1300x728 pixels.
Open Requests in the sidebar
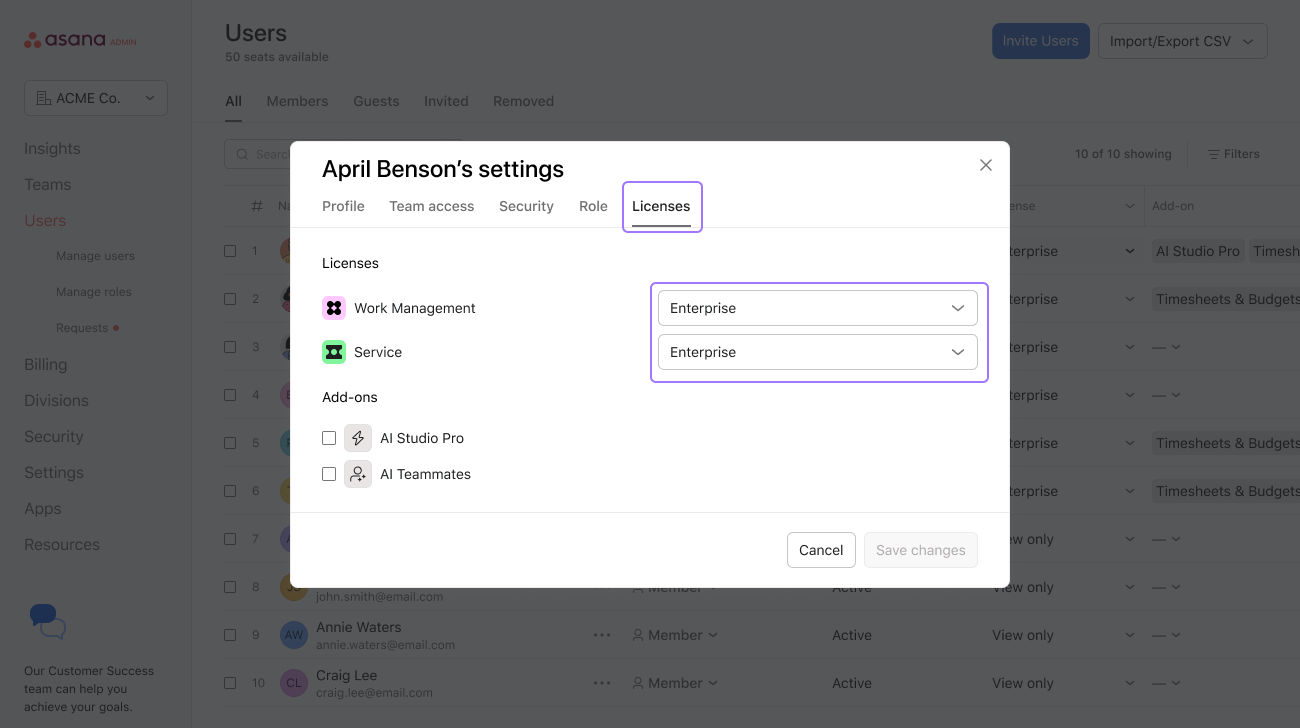coord(82,328)
